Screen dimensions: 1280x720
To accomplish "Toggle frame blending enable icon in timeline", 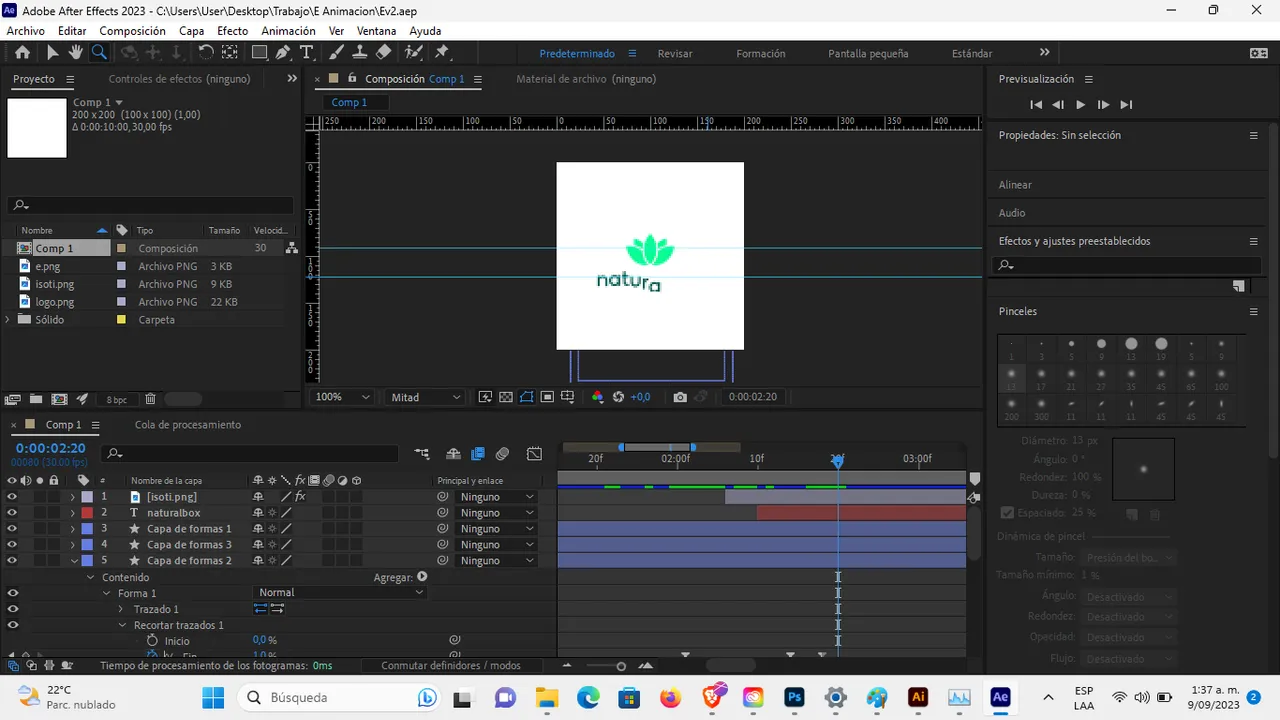I will pyautogui.click(x=477, y=453).
